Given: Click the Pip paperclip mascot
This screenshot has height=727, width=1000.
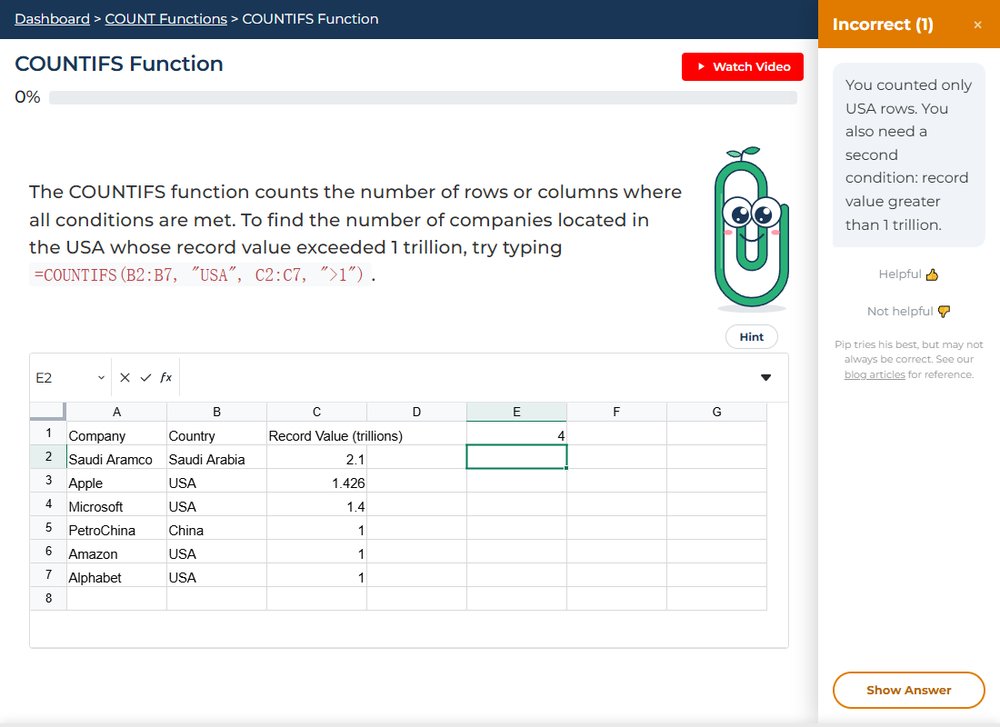Looking at the screenshot, I should tap(751, 228).
